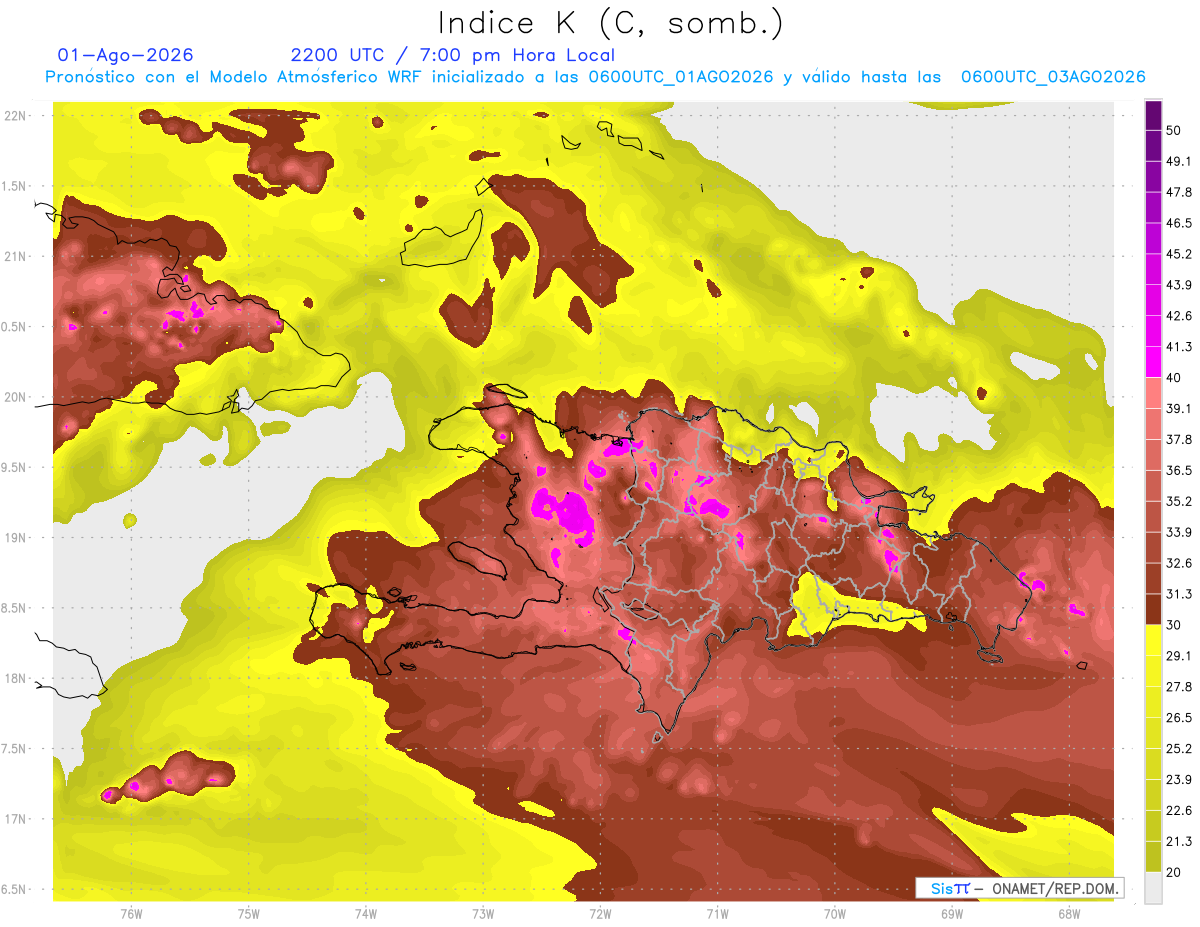
Task: Click the 73W longitude label
Action: pyautogui.click(x=483, y=913)
